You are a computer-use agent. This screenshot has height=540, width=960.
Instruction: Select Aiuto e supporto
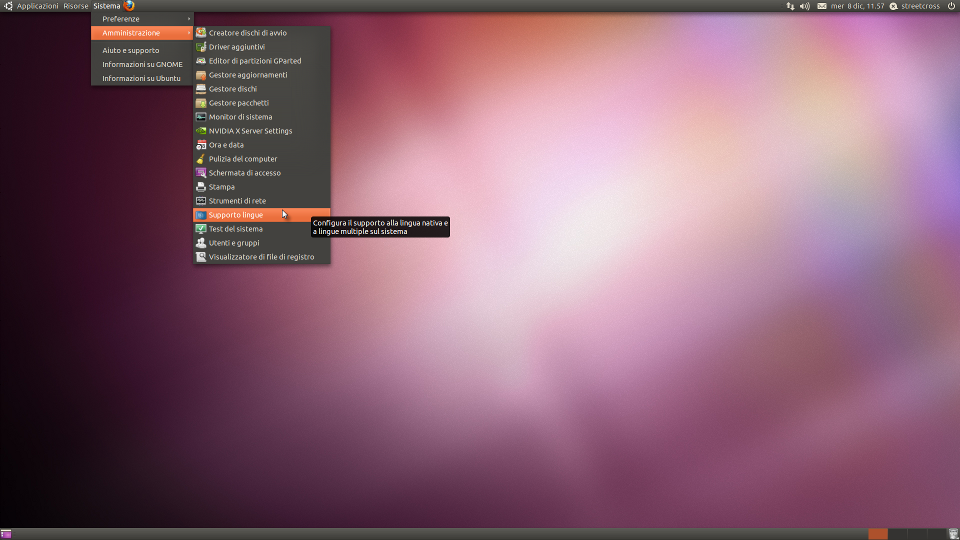130,50
